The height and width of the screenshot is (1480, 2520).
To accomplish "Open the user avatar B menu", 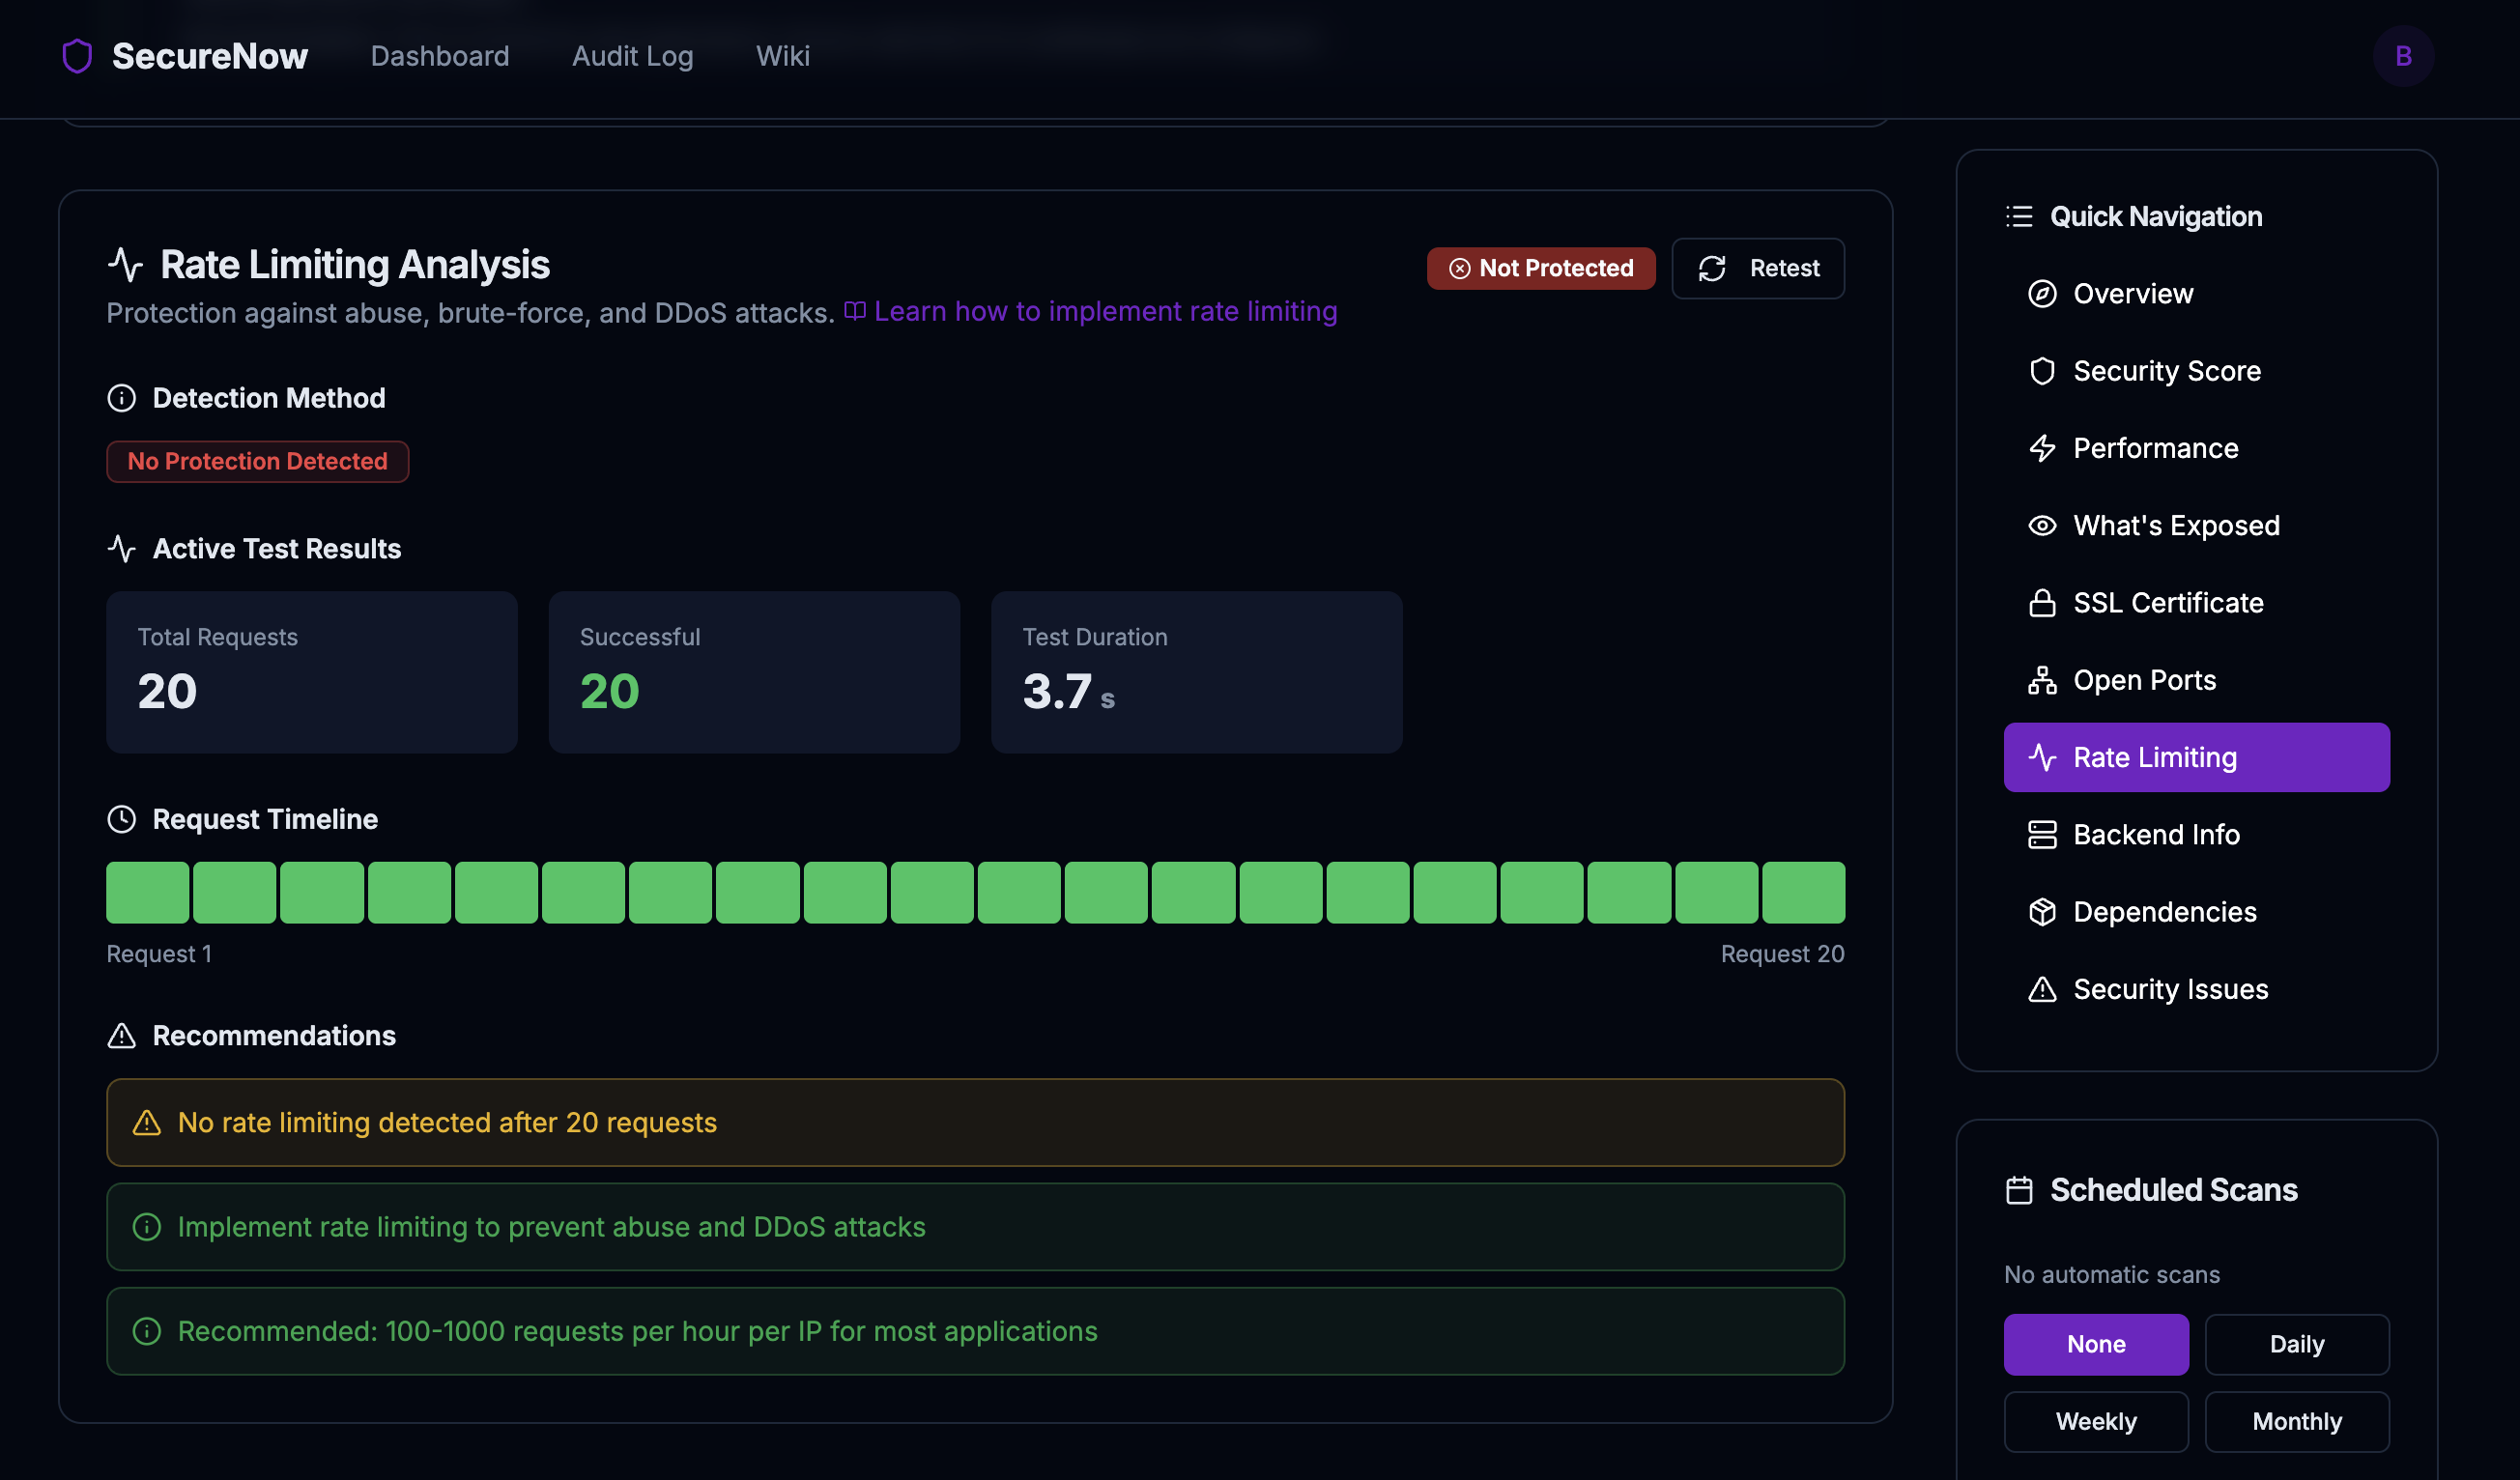I will coord(2403,56).
